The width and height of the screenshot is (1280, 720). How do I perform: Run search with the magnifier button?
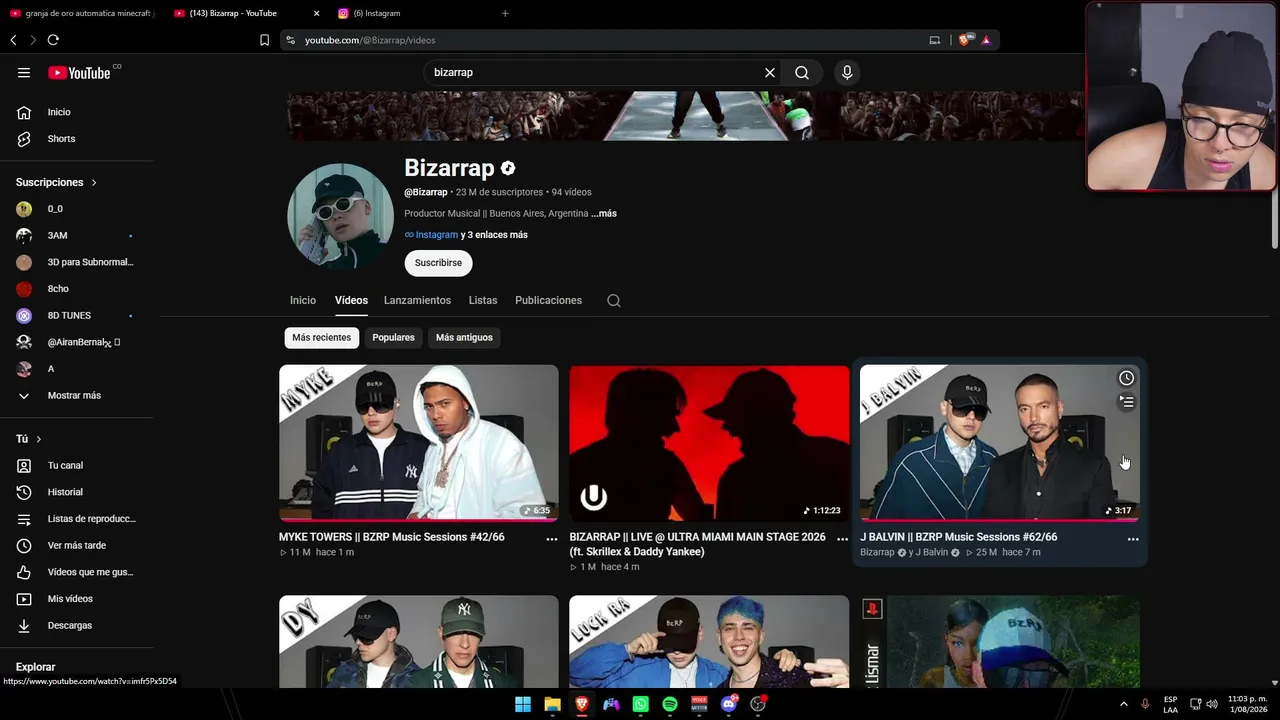[x=802, y=72]
